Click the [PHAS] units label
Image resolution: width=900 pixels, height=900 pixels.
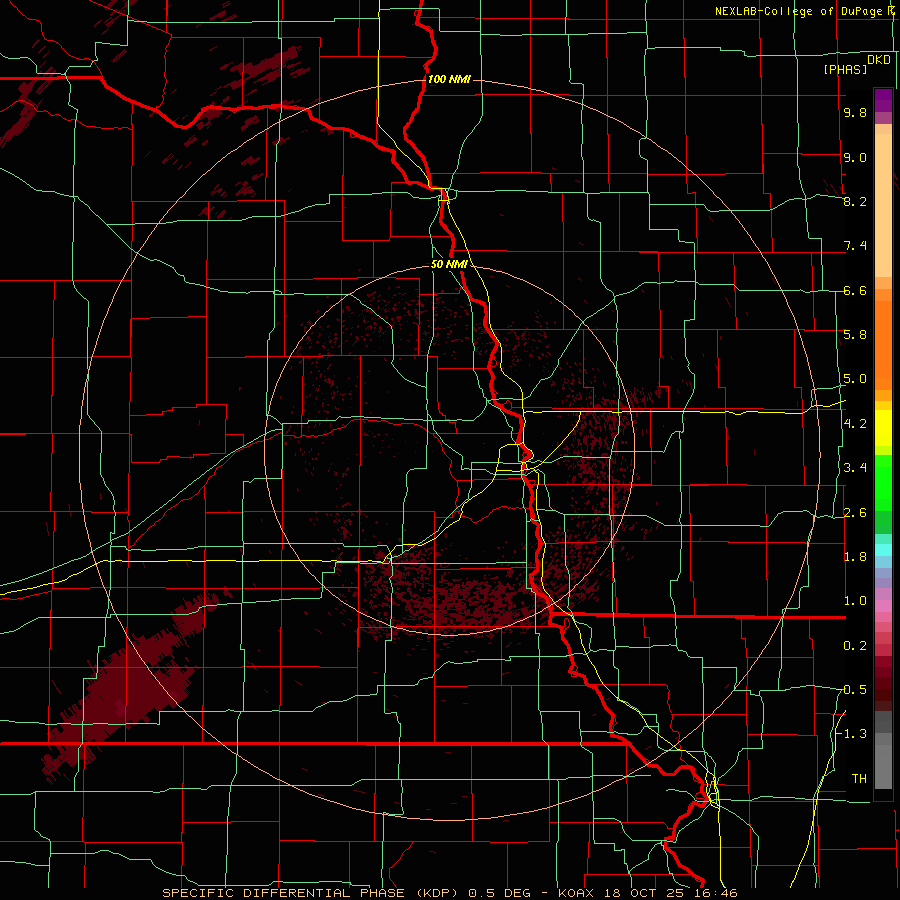(x=845, y=70)
